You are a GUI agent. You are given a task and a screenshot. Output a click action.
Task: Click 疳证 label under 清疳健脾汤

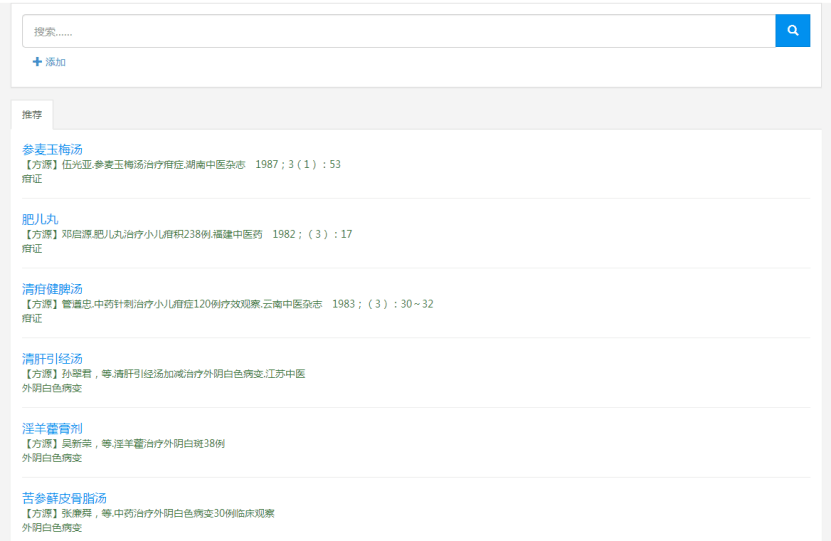[32, 318]
